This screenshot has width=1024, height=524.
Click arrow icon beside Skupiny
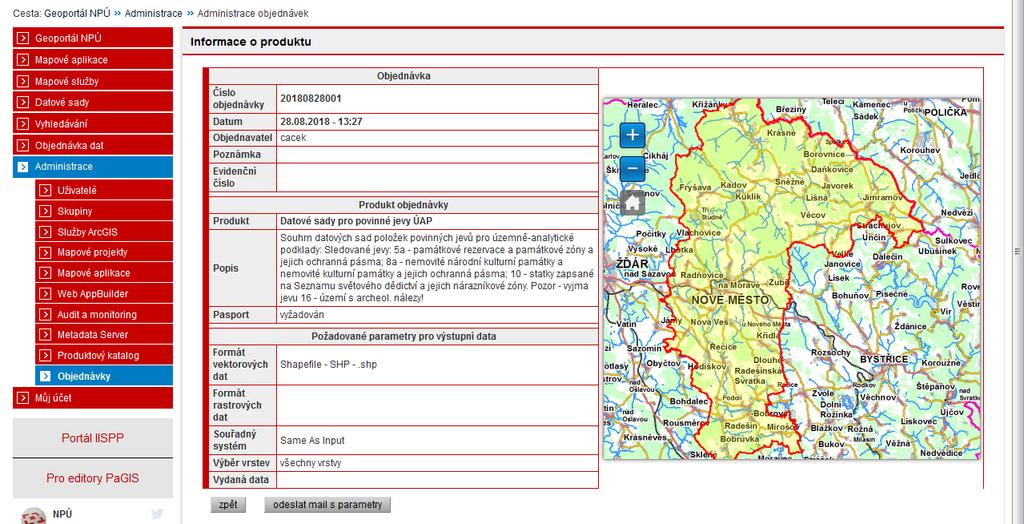pos(45,211)
